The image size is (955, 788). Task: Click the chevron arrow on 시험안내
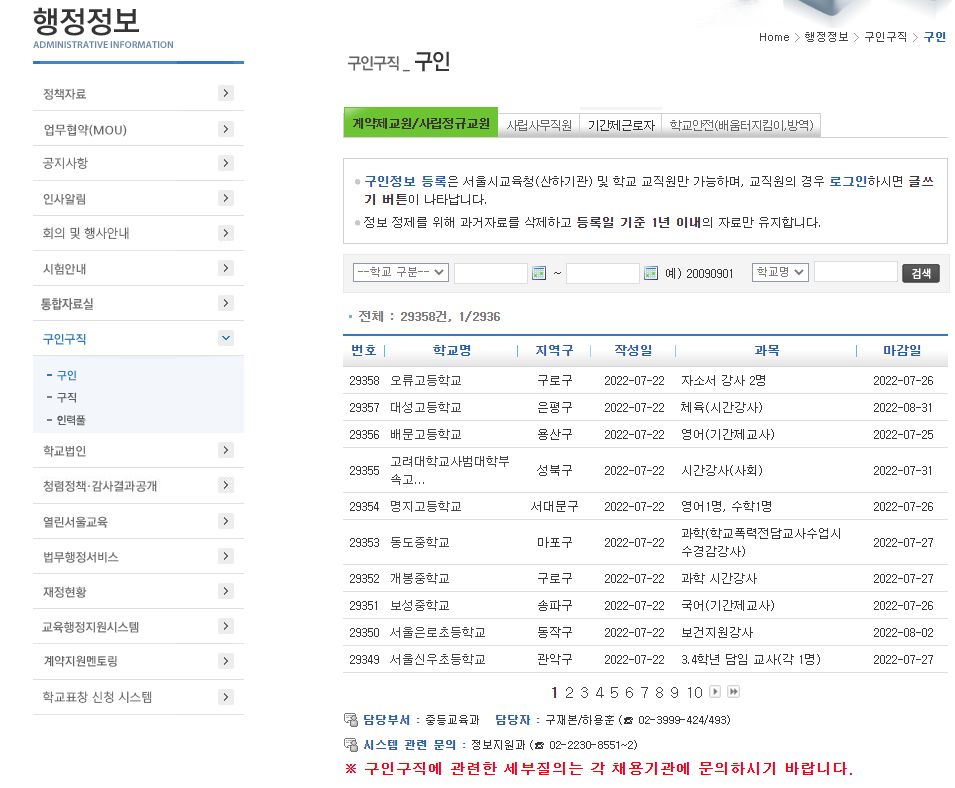pyautogui.click(x=228, y=268)
